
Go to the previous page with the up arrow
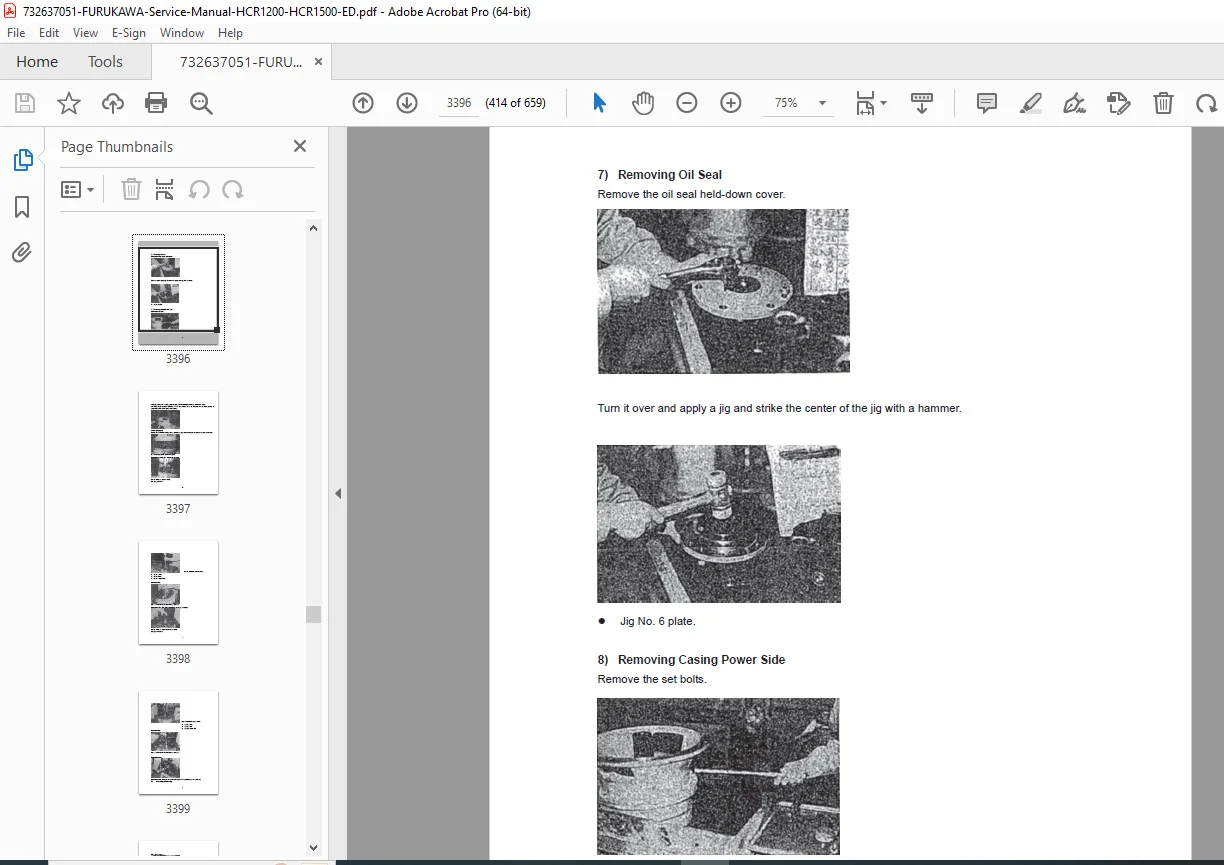363,103
